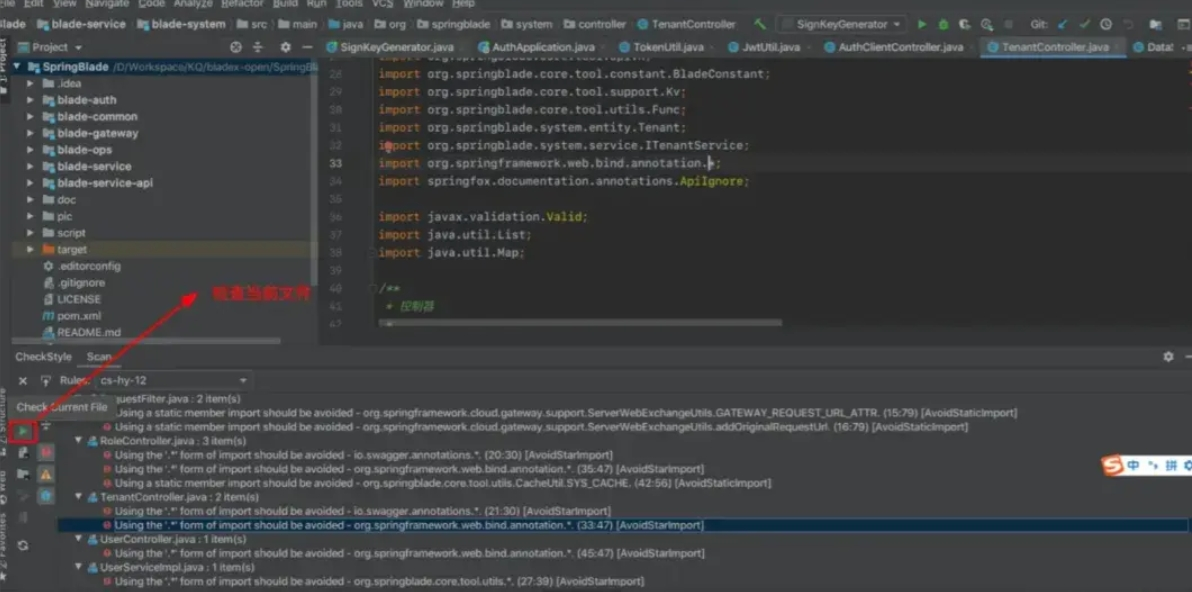Click the Git commit checkmark icon
Screen dimensions: 1192x592
tap(1084, 24)
